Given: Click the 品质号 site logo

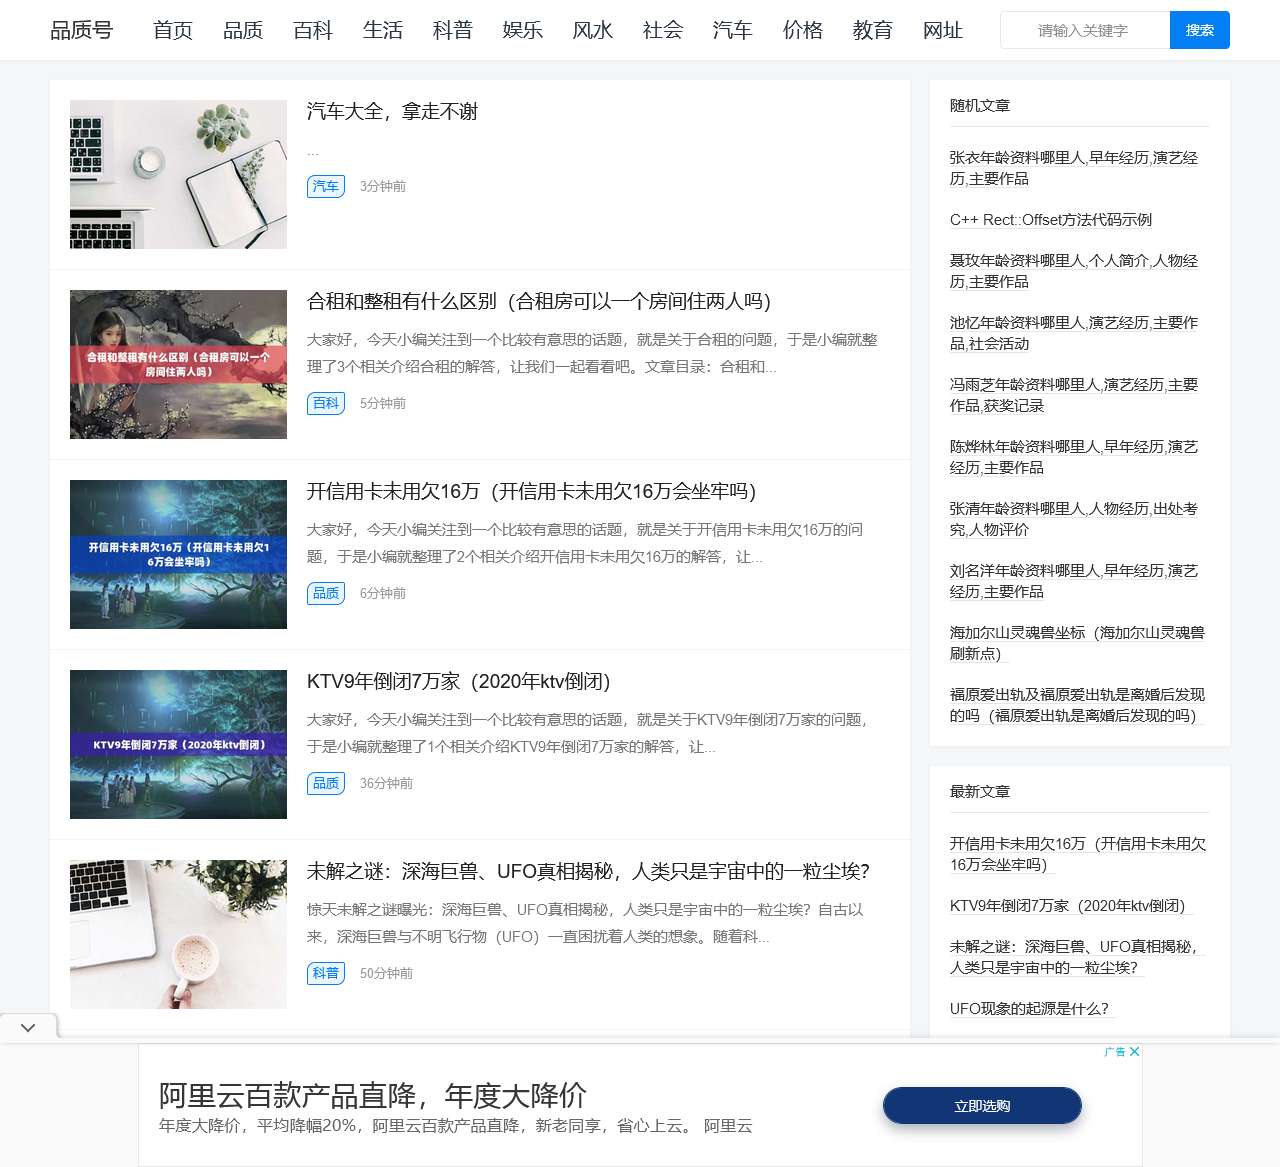Looking at the screenshot, I should click(x=81, y=30).
